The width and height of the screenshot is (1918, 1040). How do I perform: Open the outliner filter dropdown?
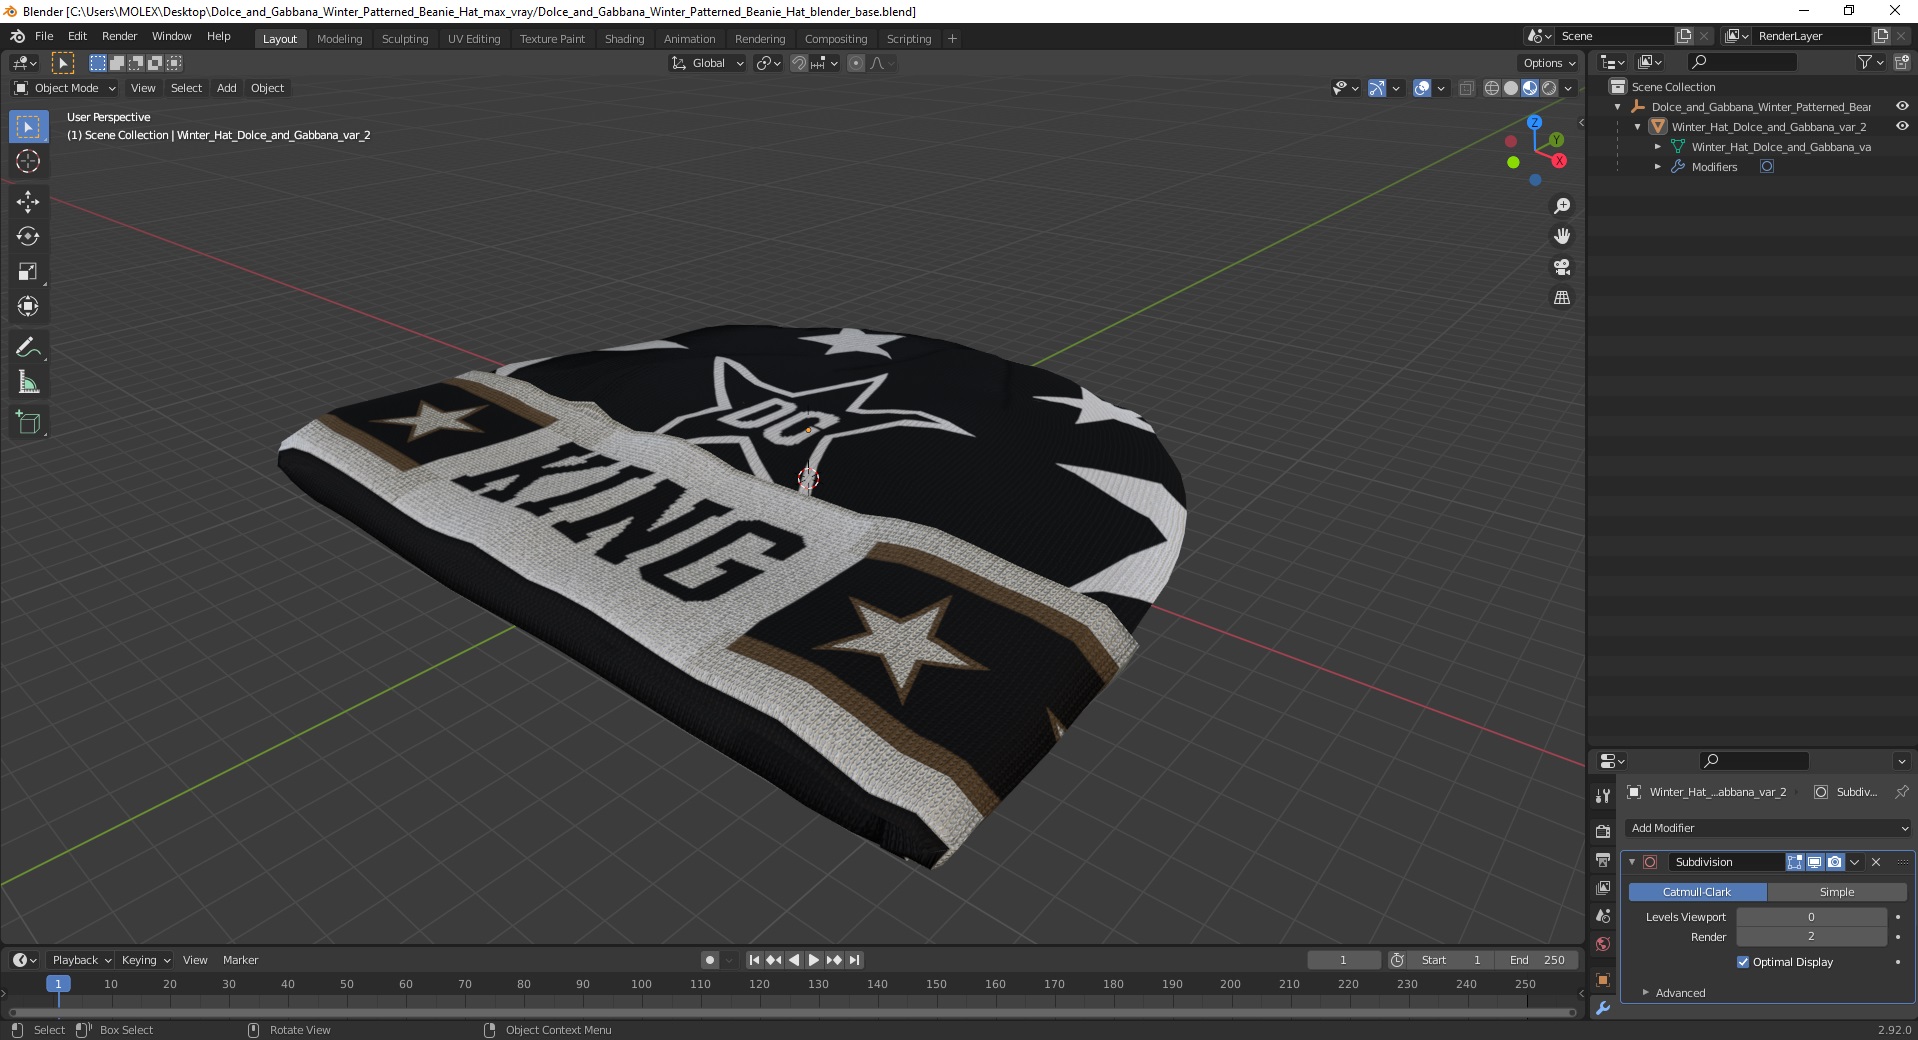click(1870, 62)
